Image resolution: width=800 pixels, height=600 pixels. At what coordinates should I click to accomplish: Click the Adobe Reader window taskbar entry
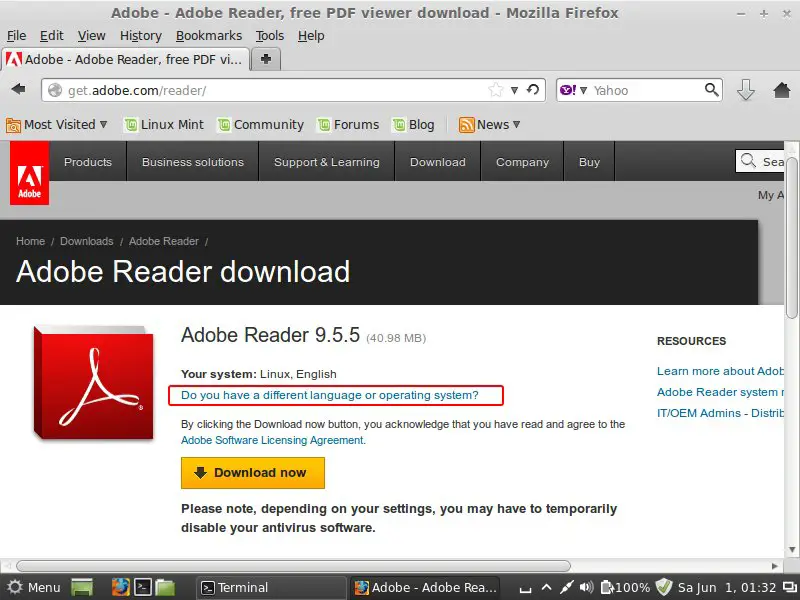tap(425, 588)
